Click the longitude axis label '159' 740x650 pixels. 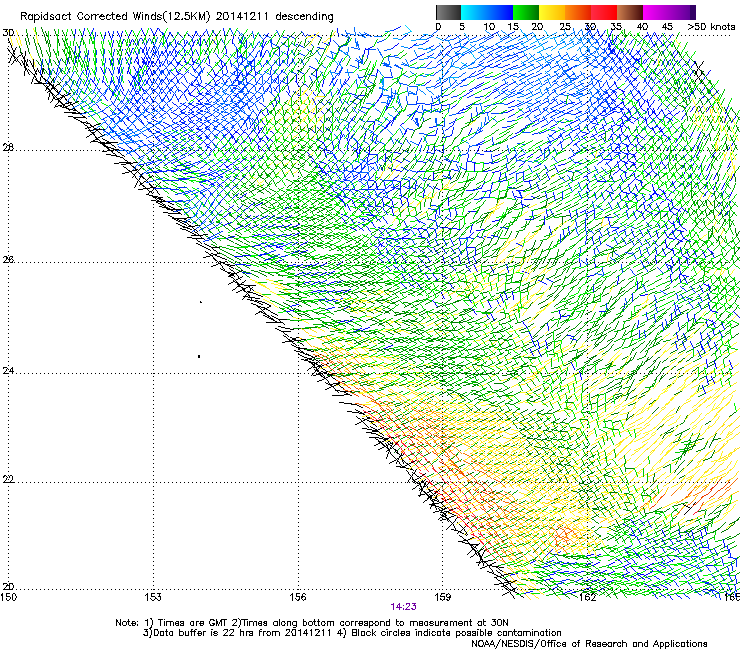[443, 597]
